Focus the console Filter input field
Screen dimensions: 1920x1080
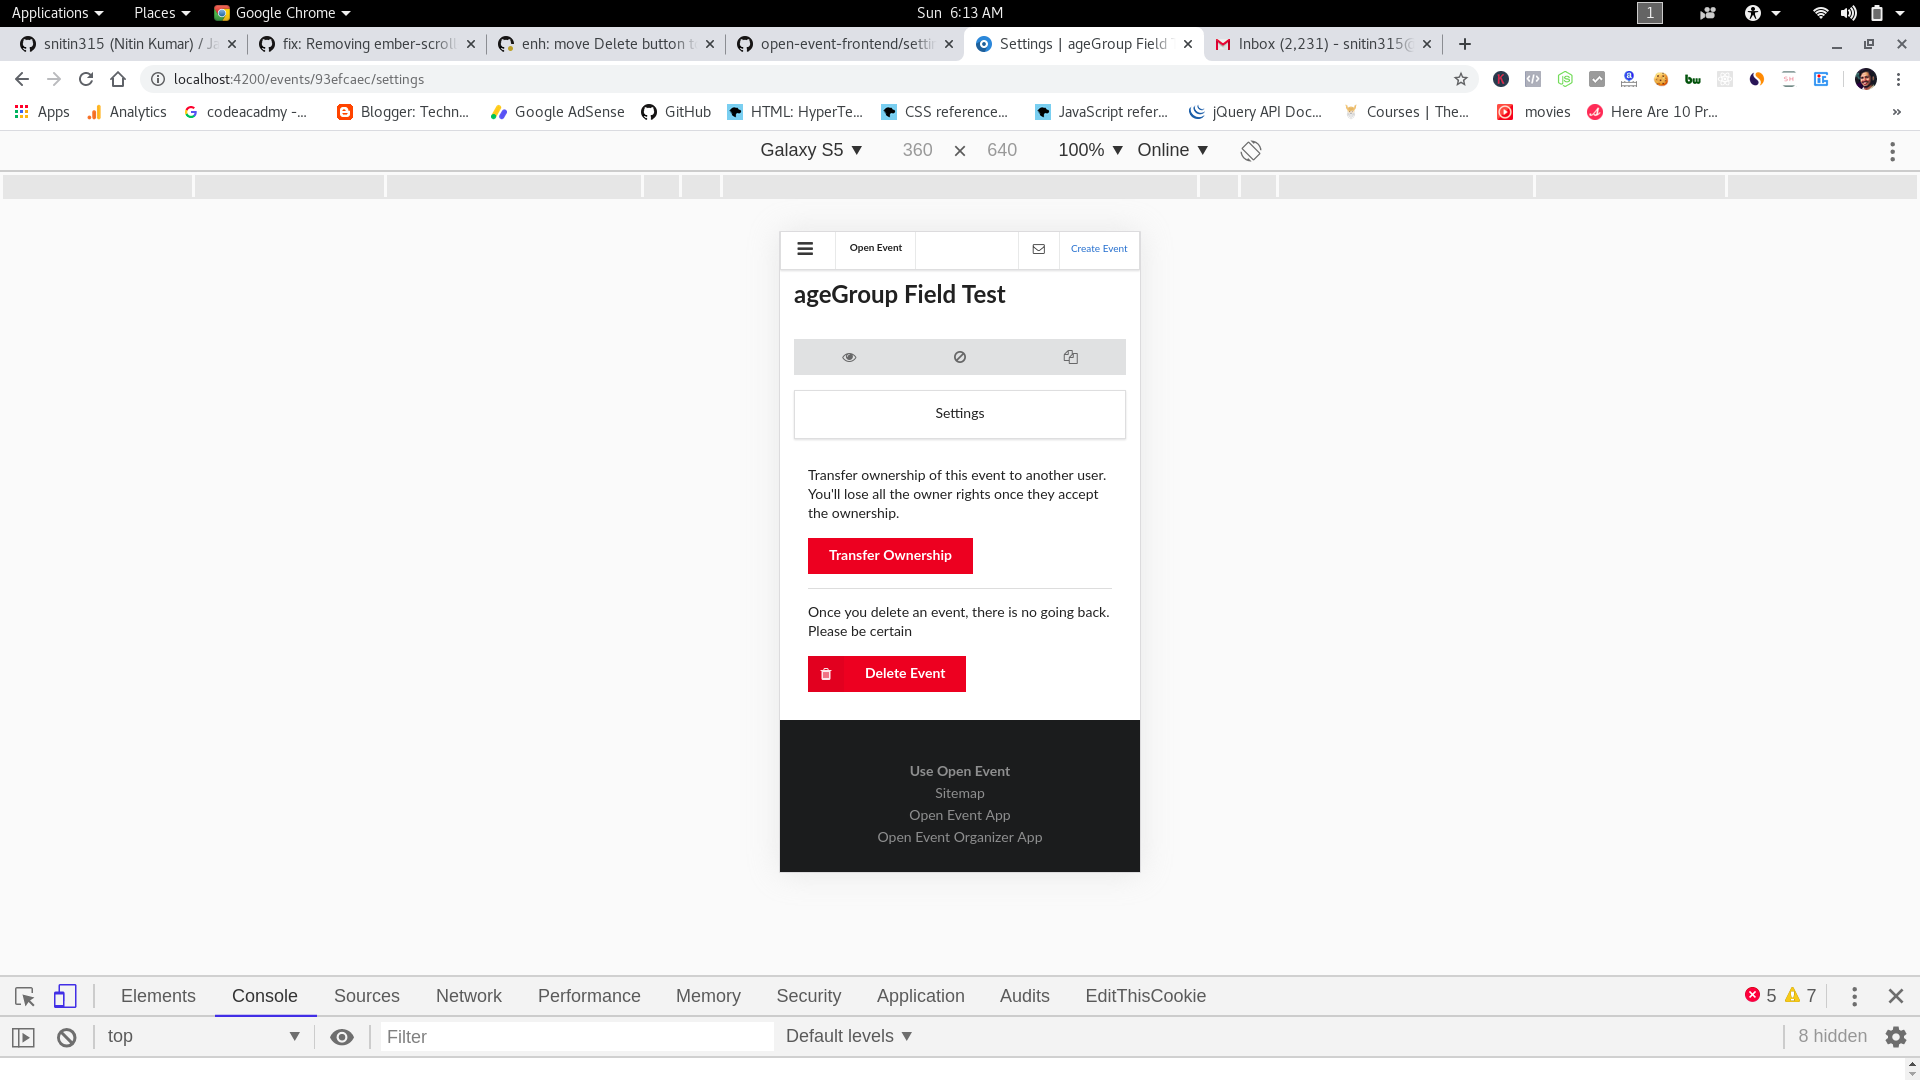576,1037
